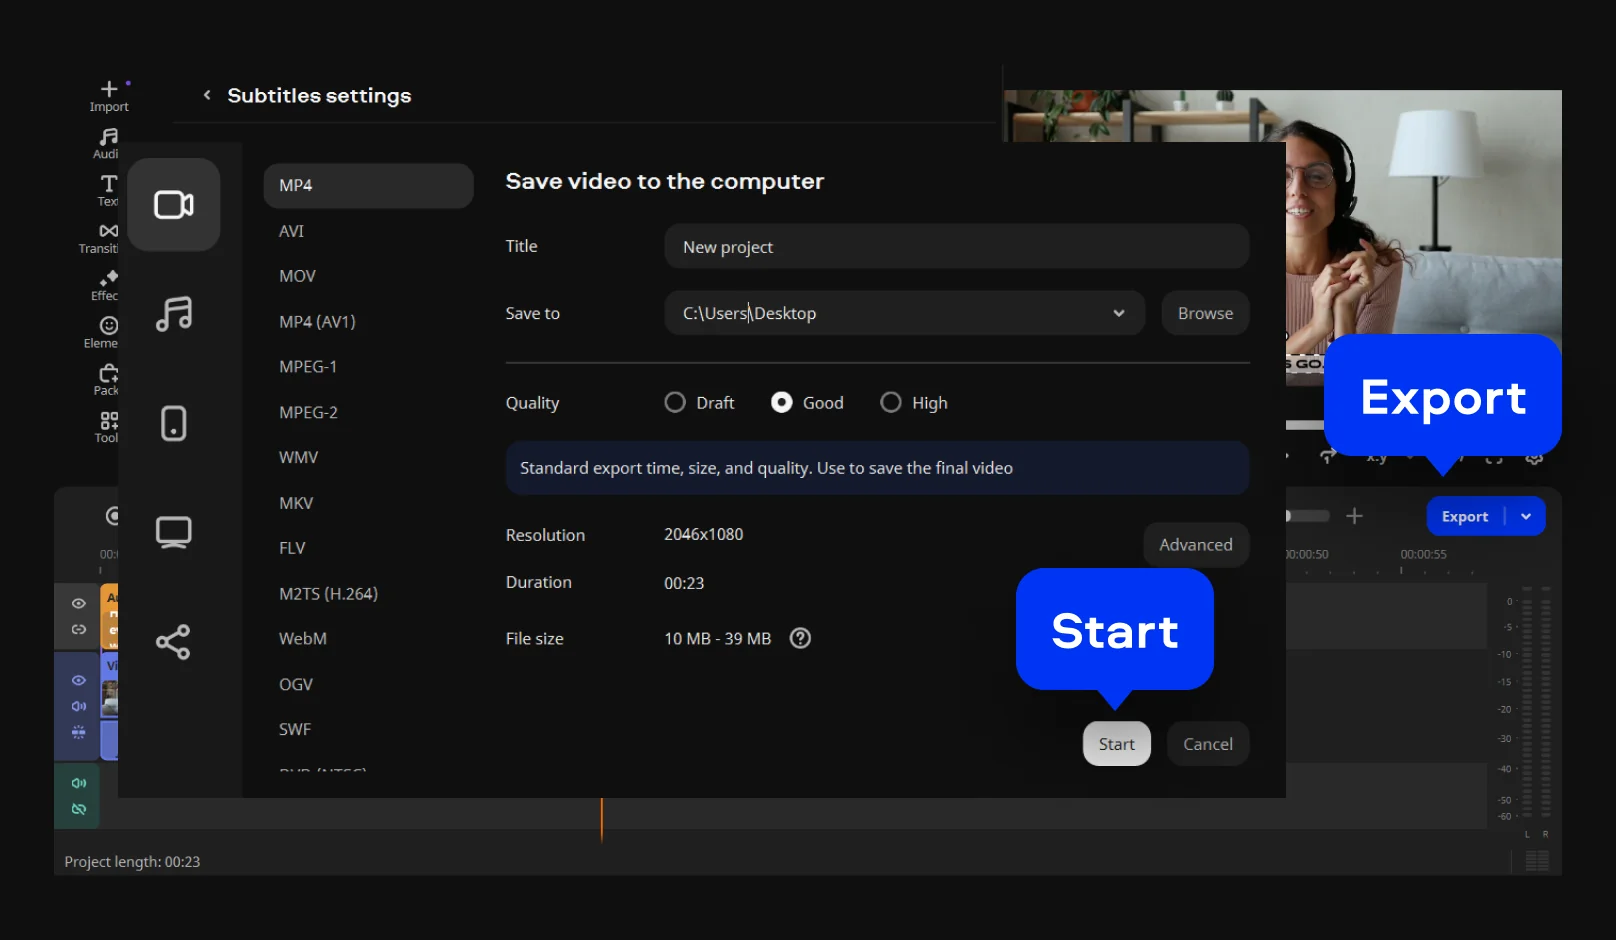Click the 00:00:55 timeline ruler mark
This screenshot has width=1616, height=940.
(x=1423, y=554)
